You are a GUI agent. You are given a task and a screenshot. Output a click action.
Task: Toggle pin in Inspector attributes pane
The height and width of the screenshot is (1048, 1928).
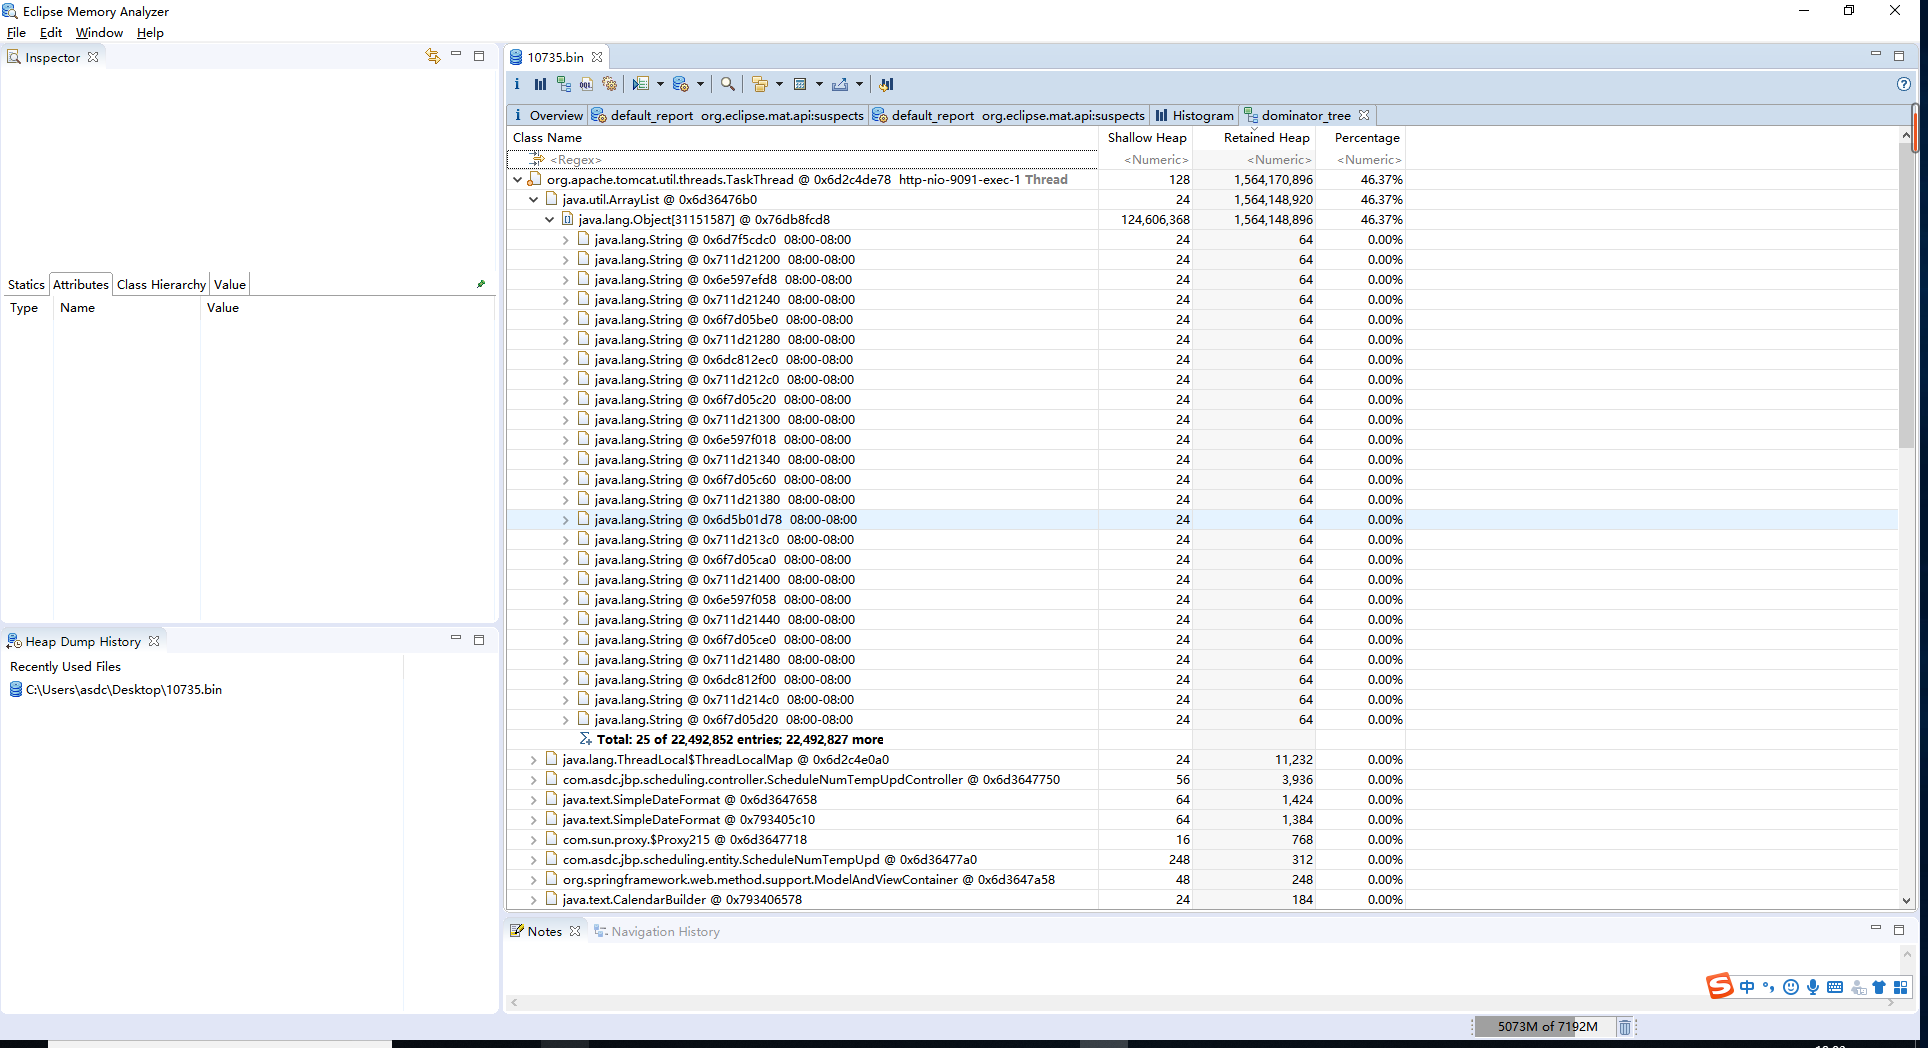click(x=481, y=284)
